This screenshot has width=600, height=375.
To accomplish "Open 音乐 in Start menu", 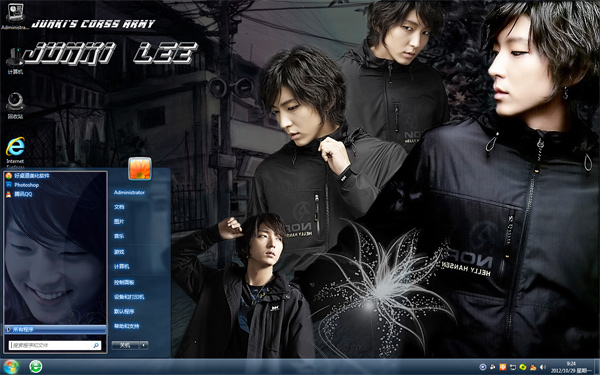I will (x=119, y=236).
